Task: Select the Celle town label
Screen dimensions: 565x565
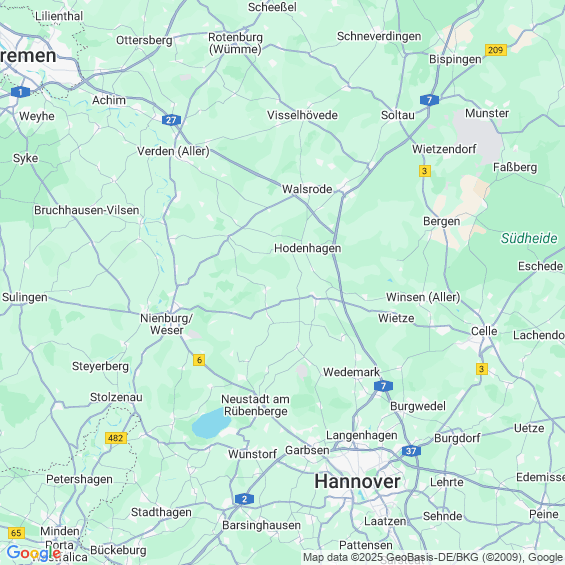Action: pos(484,331)
